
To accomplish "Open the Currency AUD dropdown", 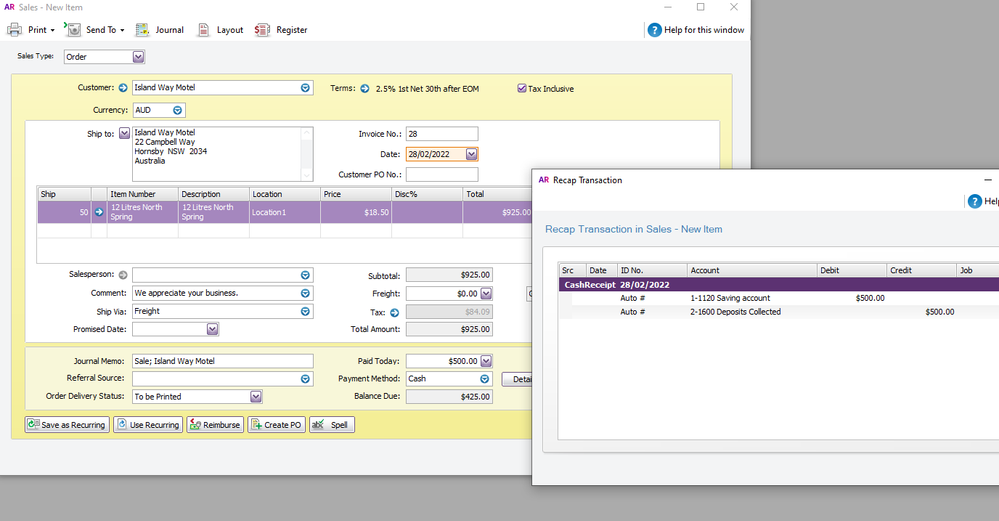I will pyautogui.click(x=177, y=110).
